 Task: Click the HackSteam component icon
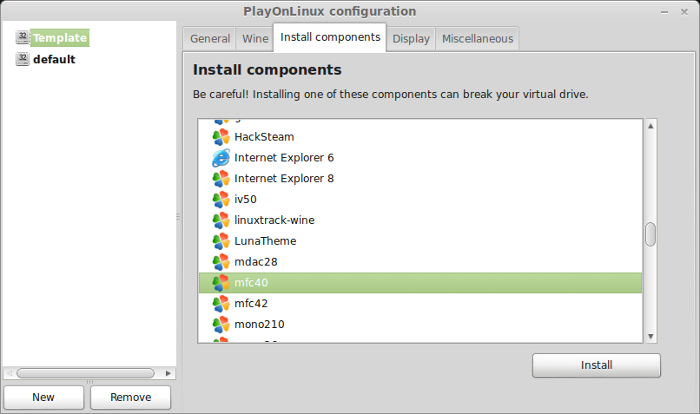click(x=221, y=137)
